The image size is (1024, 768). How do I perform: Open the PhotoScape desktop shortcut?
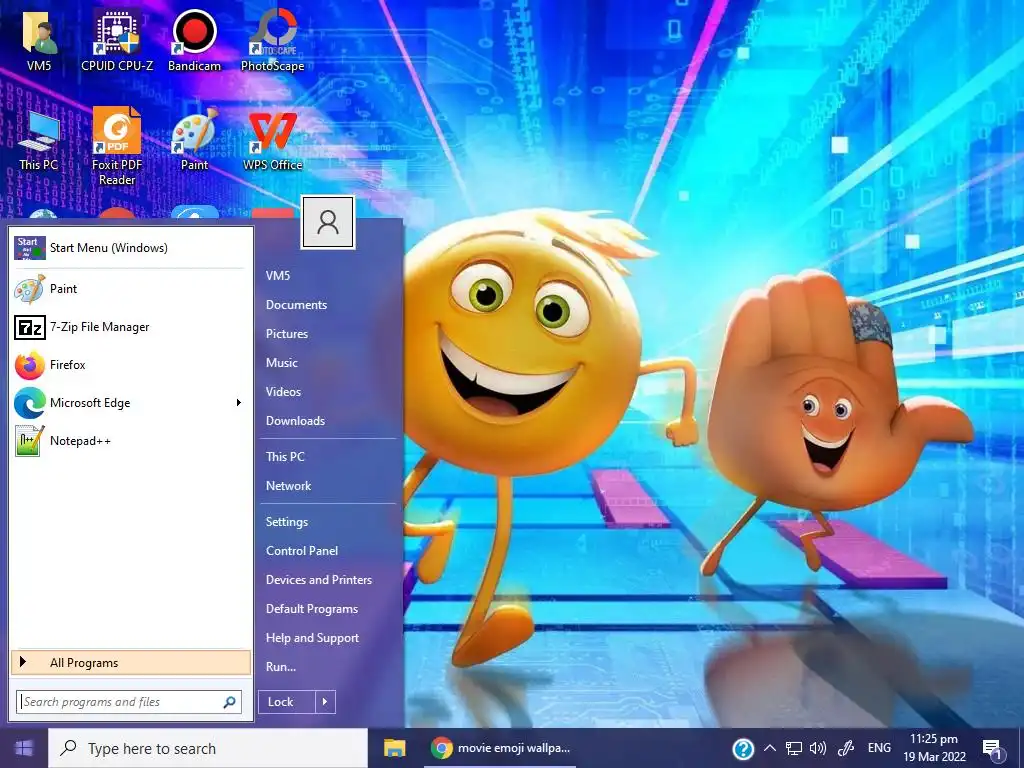[x=272, y=39]
